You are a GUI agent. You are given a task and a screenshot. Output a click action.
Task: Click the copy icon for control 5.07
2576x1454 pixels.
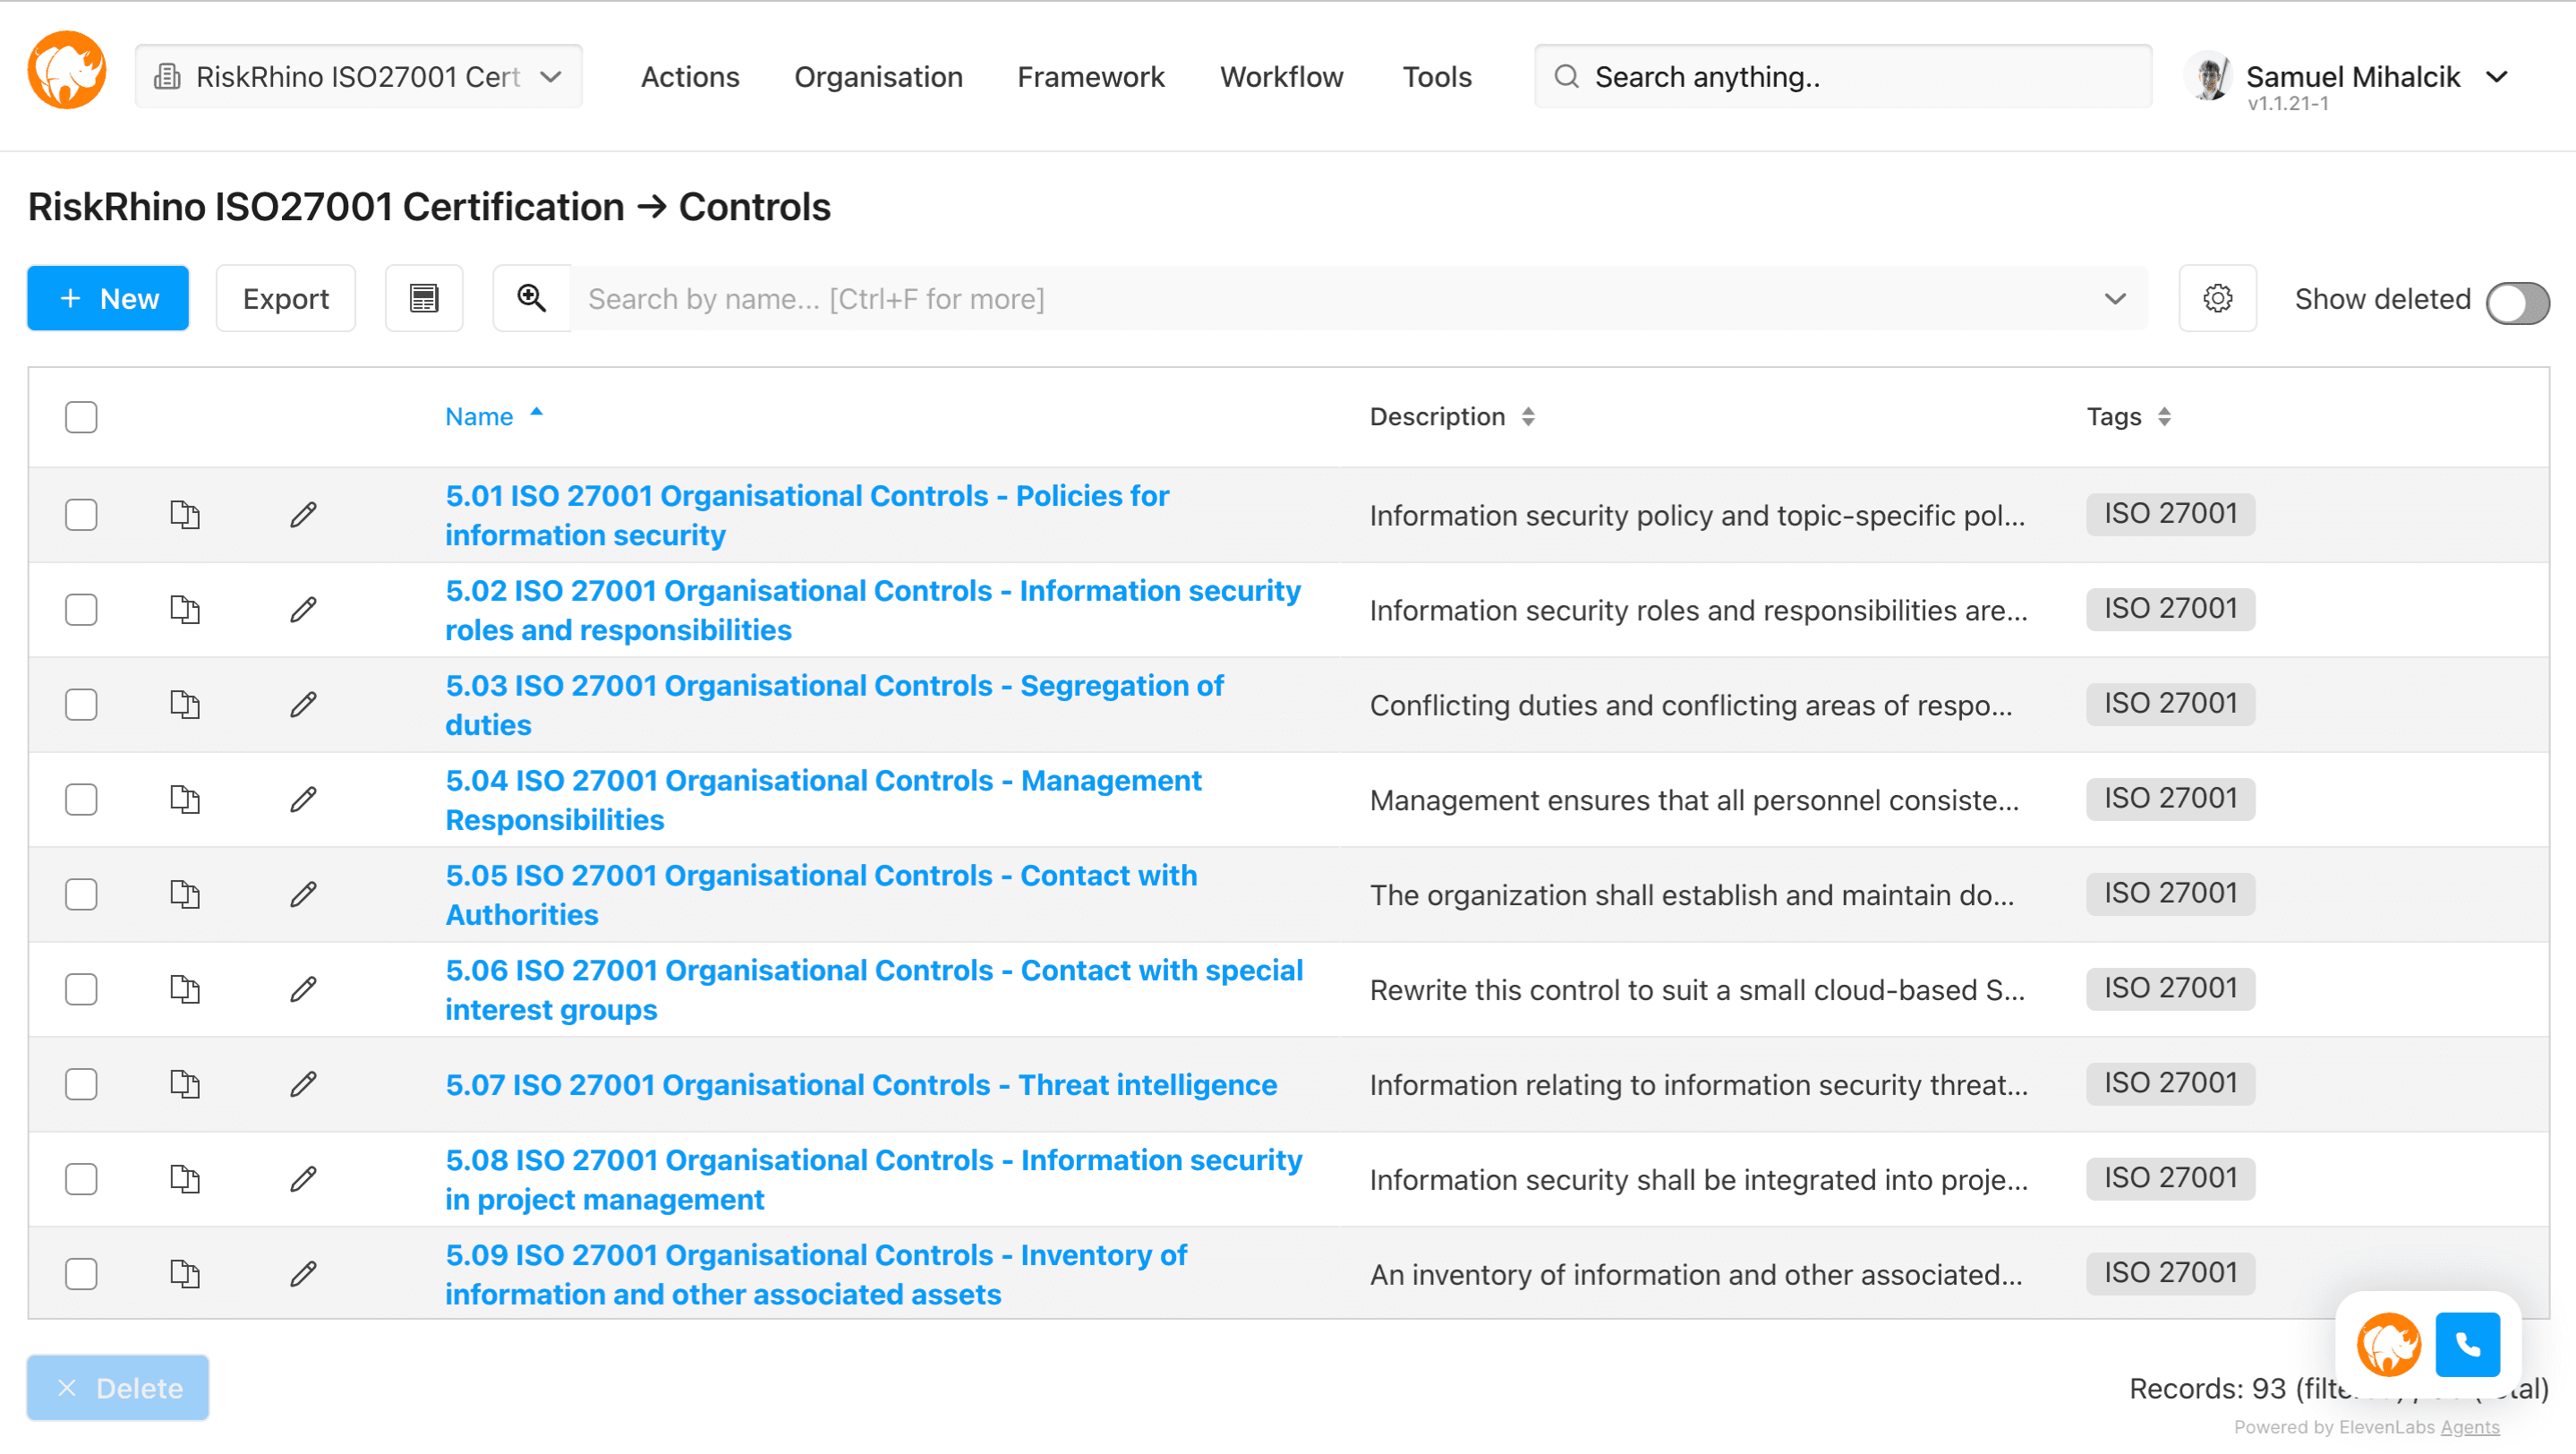pyautogui.click(x=185, y=1085)
